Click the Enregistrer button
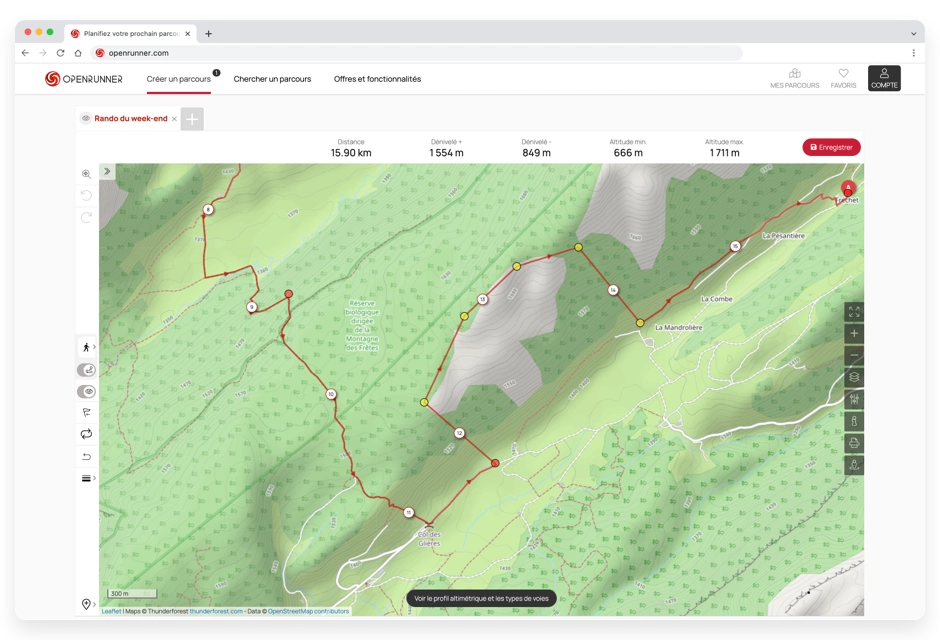 [832, 147]
